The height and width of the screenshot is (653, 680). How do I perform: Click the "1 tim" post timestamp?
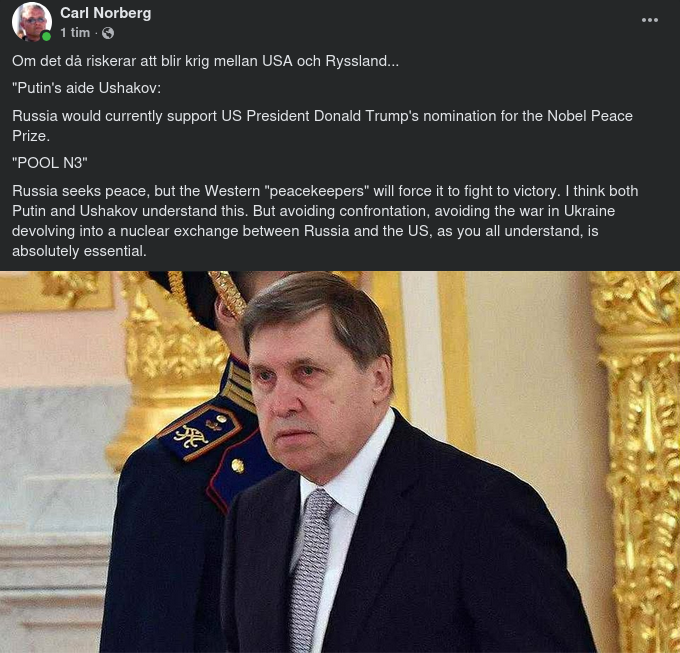(x=75, y=33)
